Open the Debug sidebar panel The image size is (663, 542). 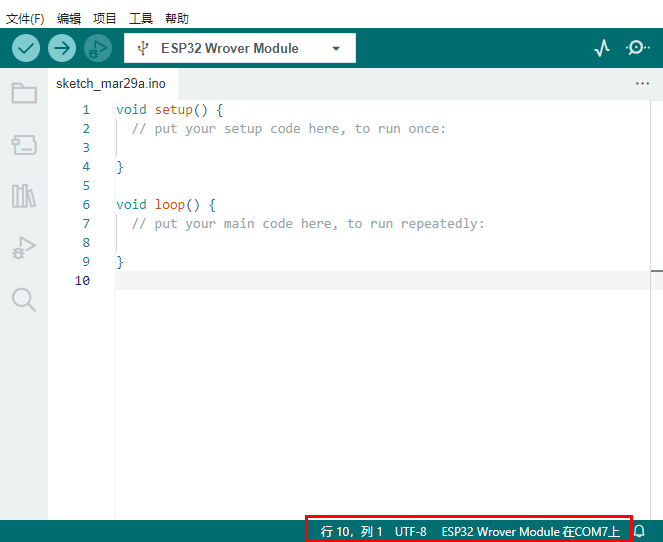click(x=24, y=248)
